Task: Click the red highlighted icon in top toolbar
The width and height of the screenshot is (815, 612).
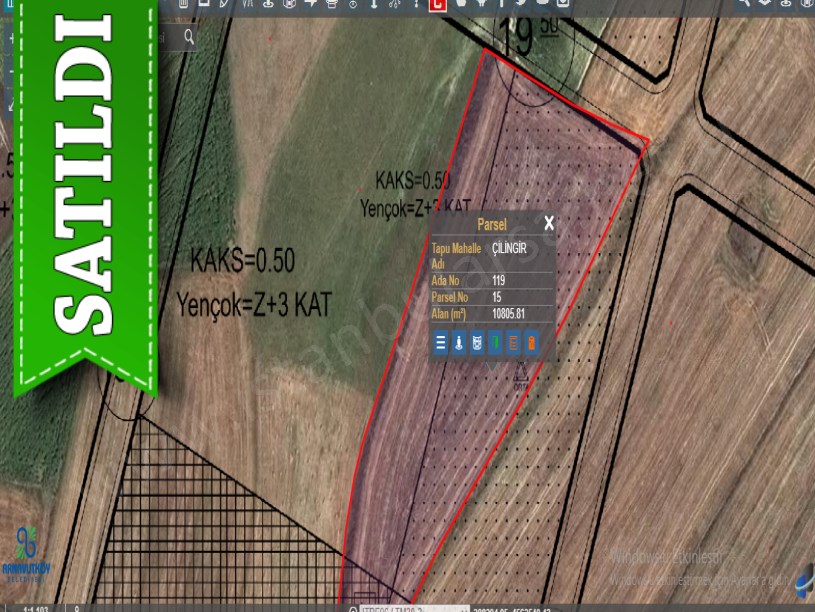Action: point(437,4)
